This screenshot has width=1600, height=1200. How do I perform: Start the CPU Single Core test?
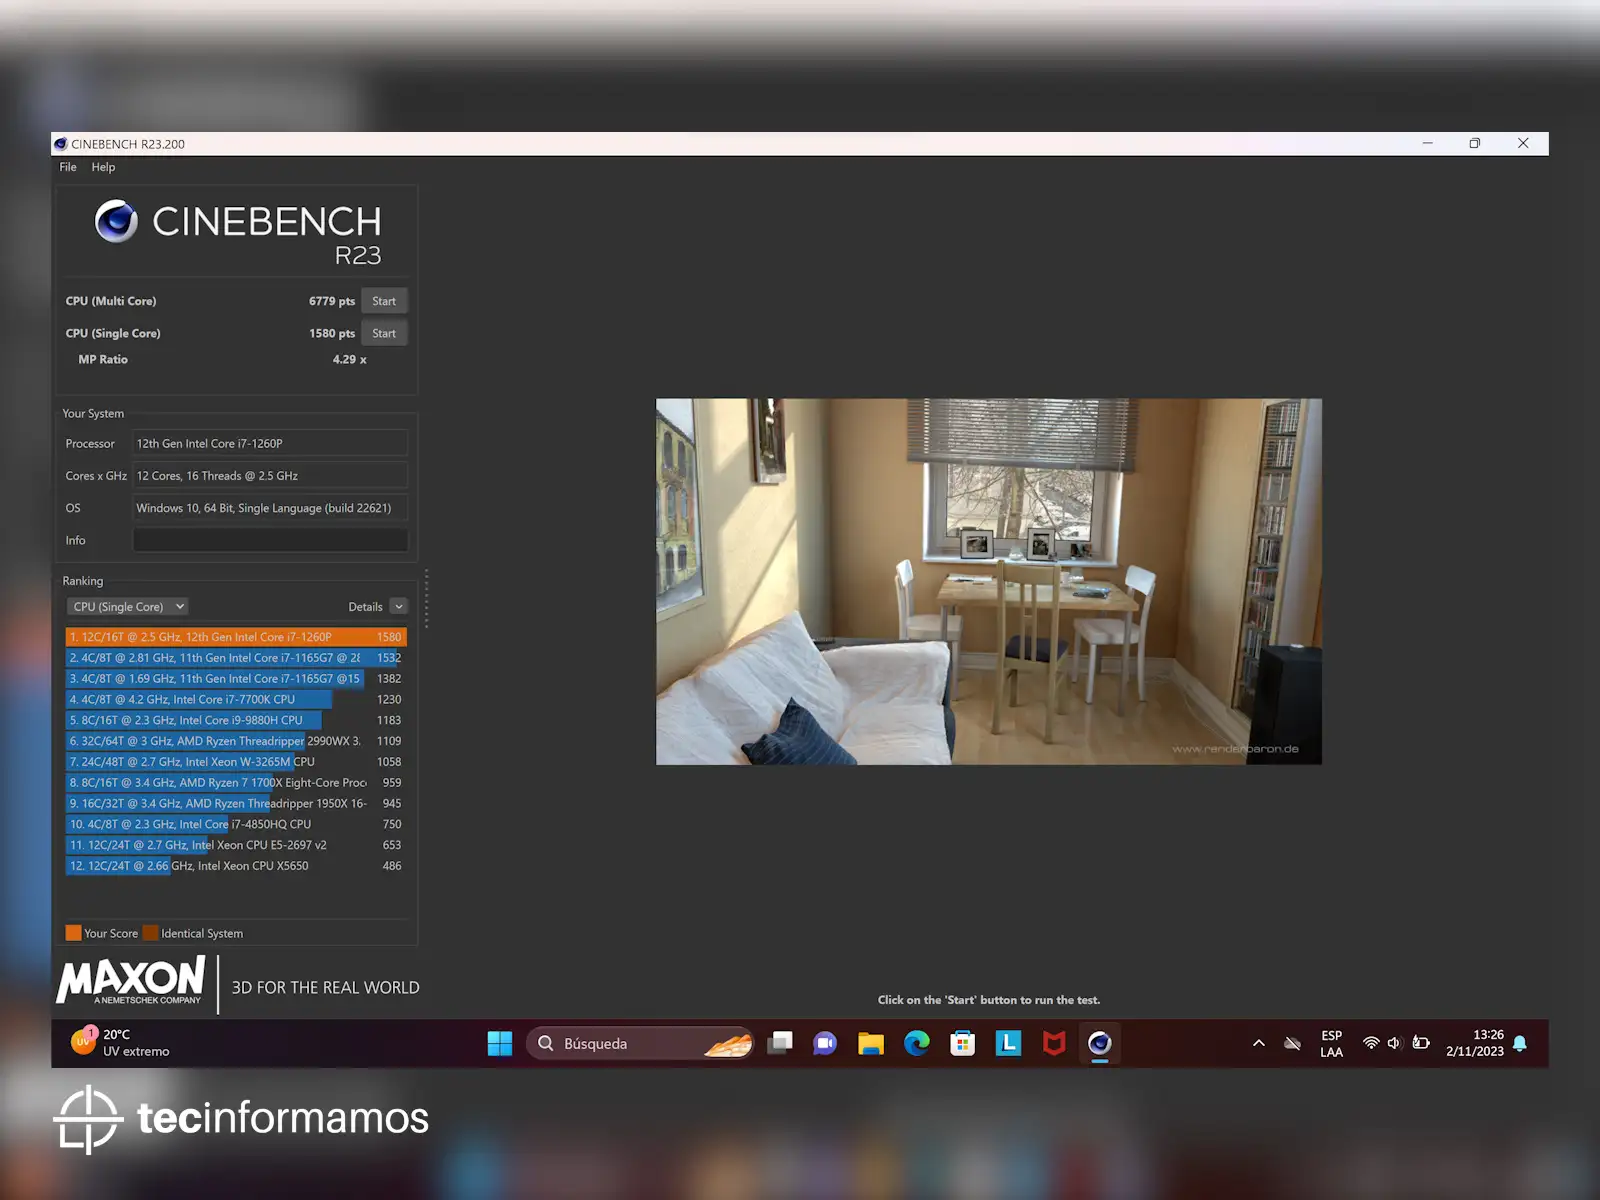pyautogui.click(x=384, y=333)
